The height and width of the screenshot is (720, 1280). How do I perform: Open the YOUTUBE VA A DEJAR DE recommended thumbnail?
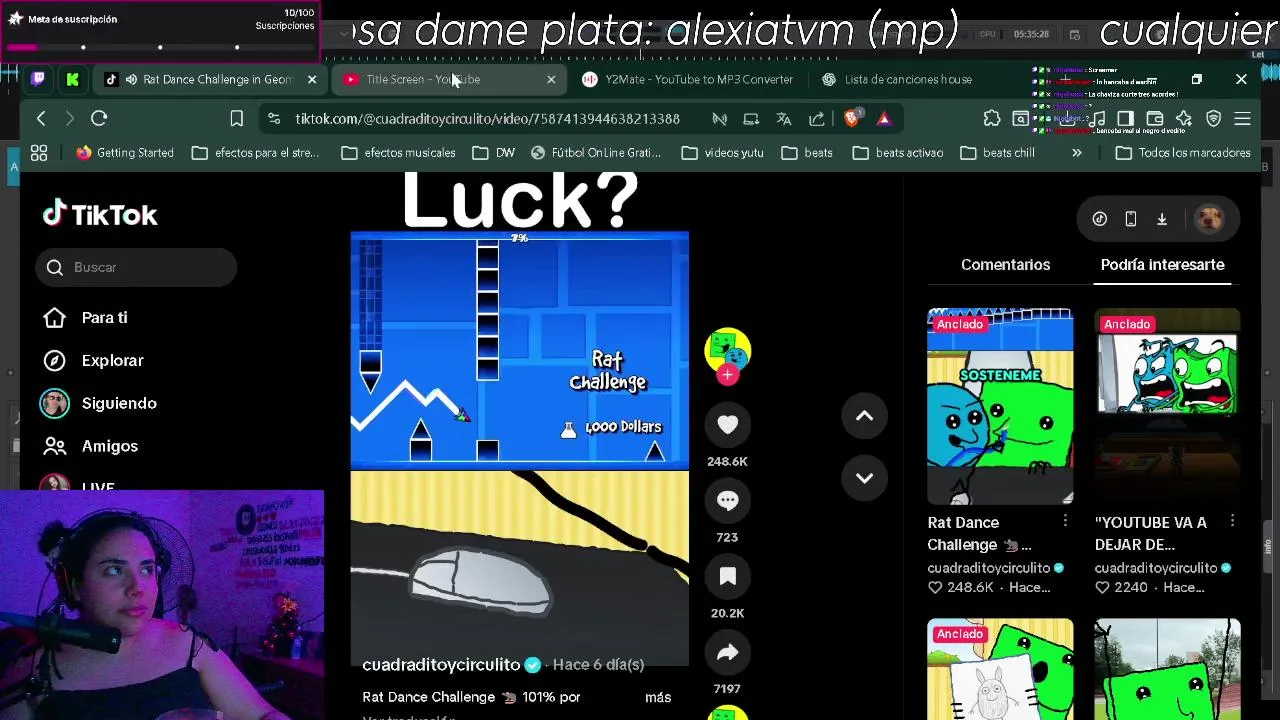tap(1167, 407)
